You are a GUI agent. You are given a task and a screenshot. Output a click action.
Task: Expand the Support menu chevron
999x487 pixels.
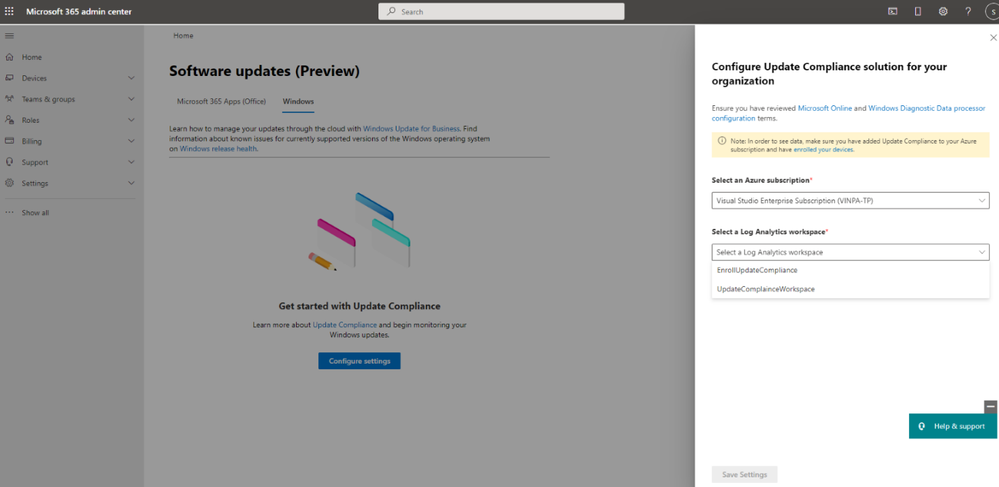pyautogui.click(x=131, y=162)
